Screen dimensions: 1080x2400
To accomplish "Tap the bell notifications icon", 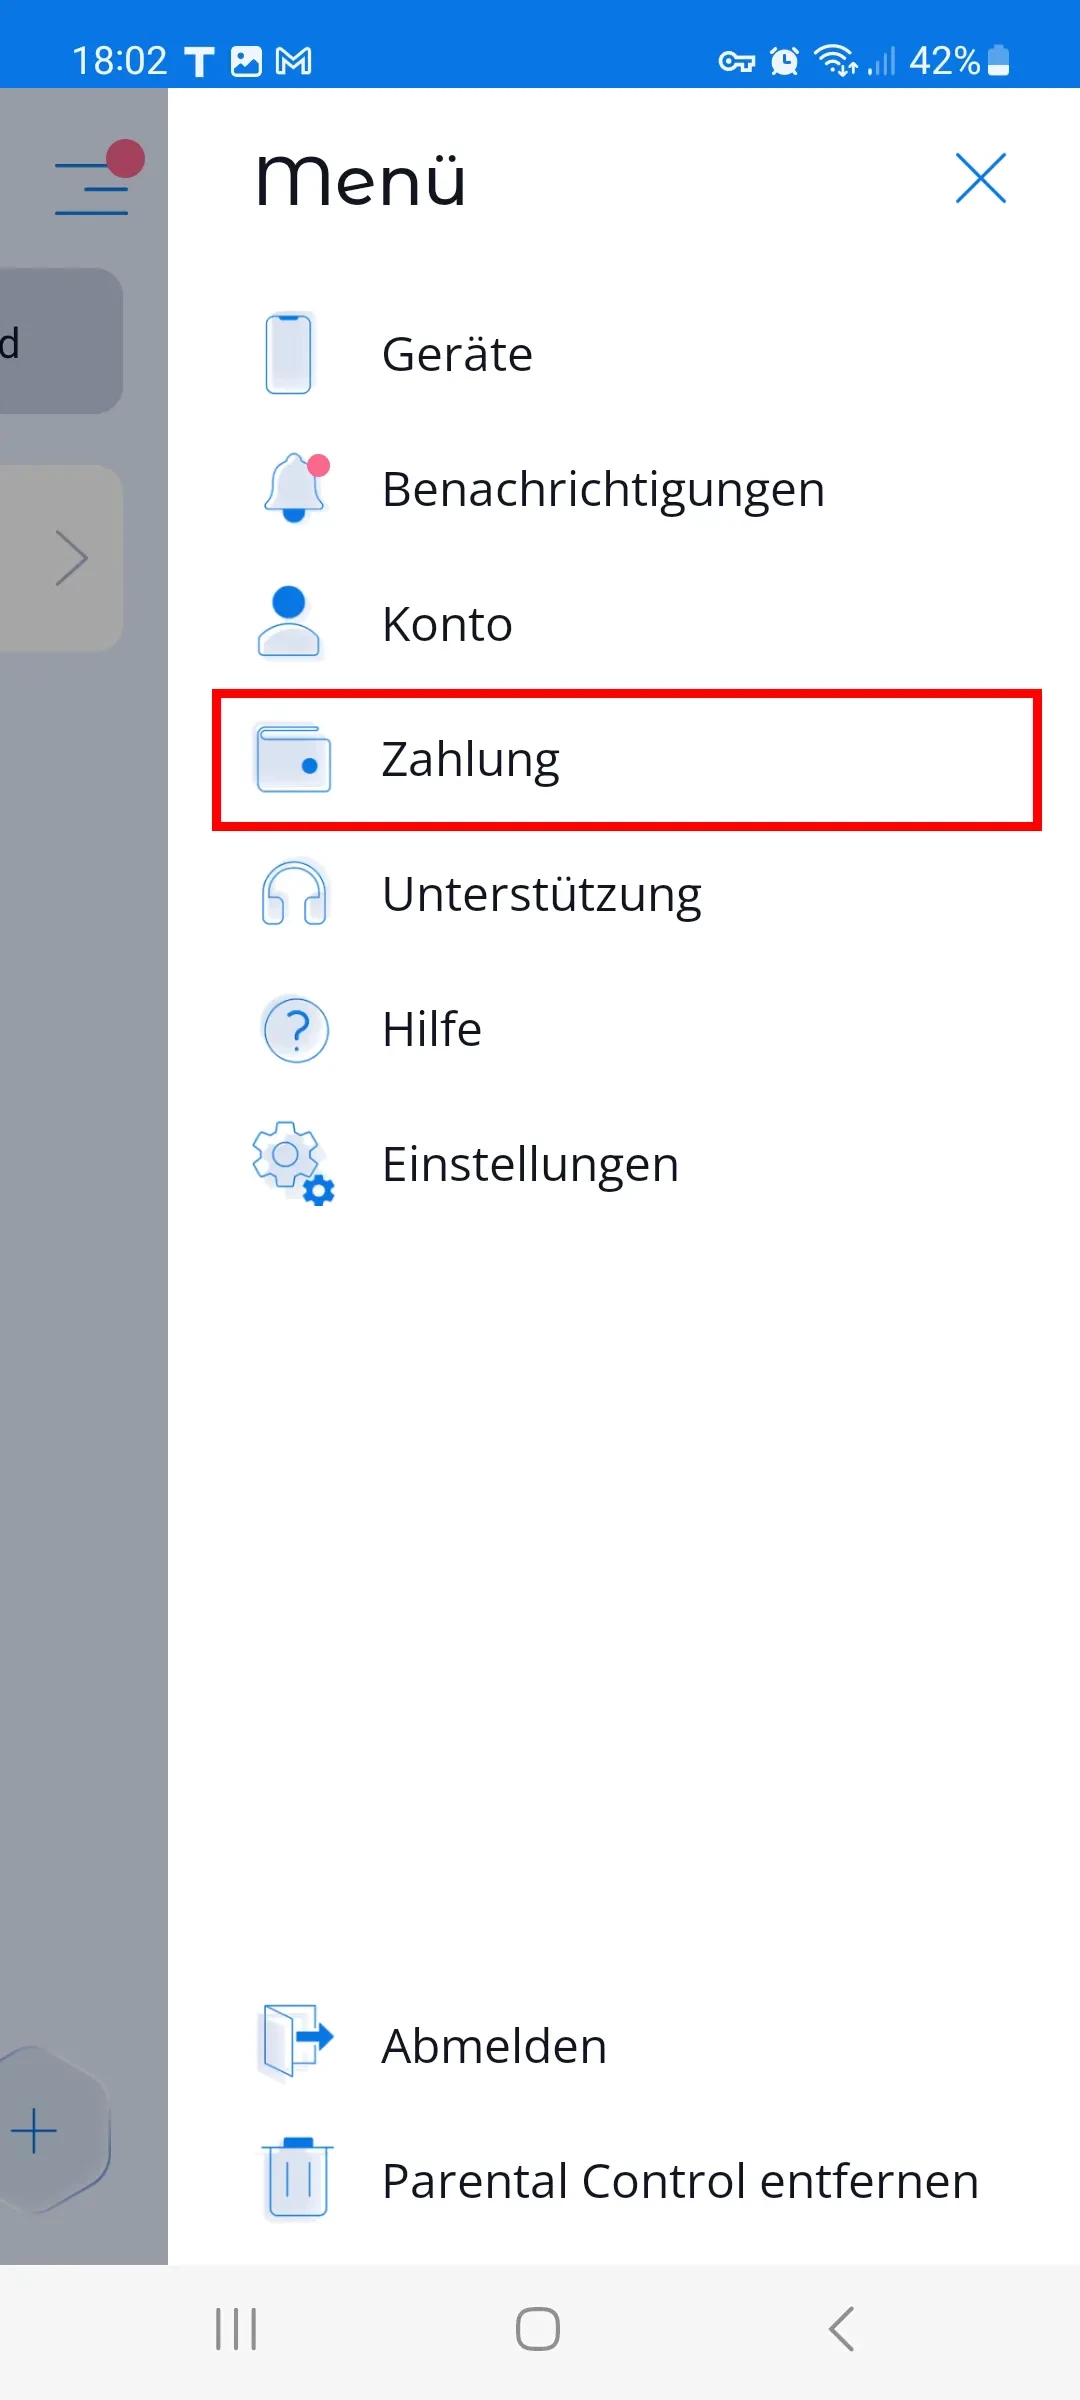I will pyautogui.click(x=294, y=488).
